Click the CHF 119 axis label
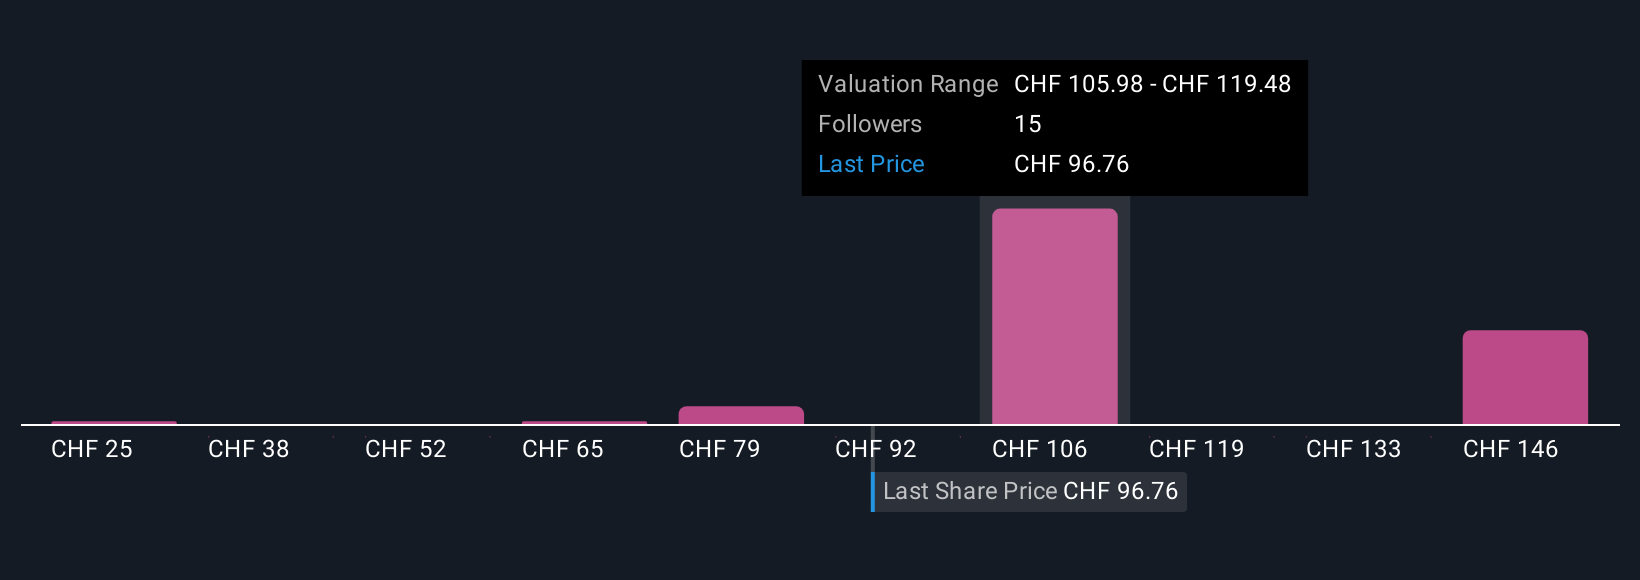Image resolution: width=1640 pixels, height=580 pixels. (x=1197, y=449)
